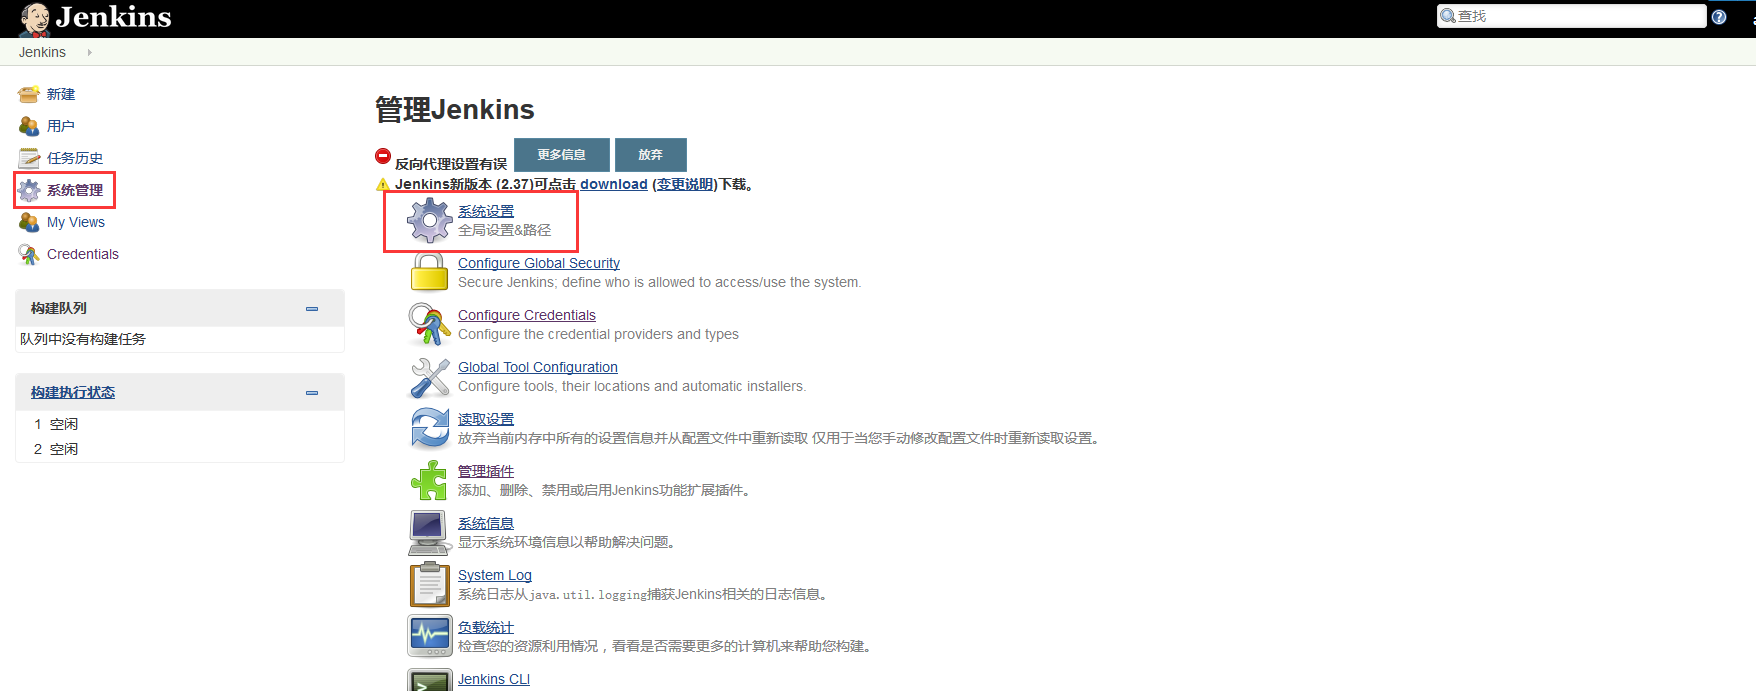This screenshot has width=1756, height=691.
Task: Open Configure Credentials link
Action: point(527,315)
